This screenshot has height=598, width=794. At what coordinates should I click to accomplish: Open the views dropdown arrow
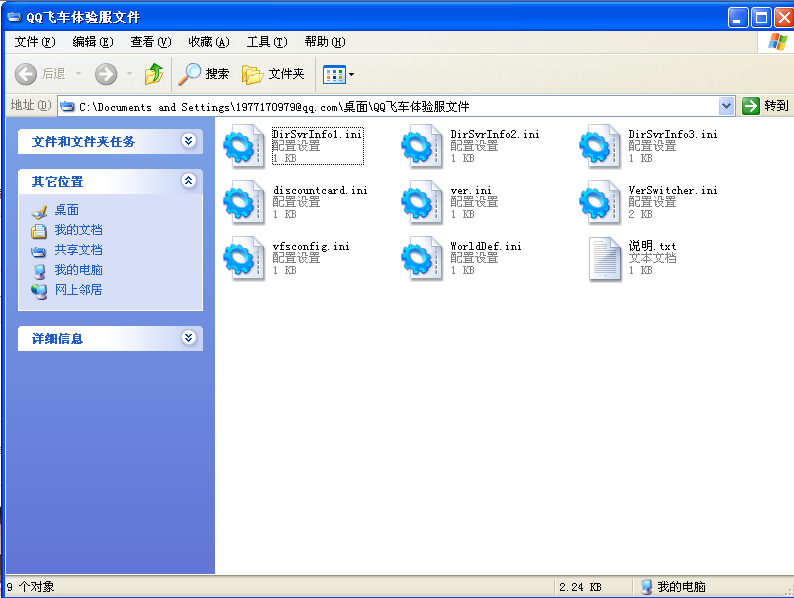click(x=351, y=74)
